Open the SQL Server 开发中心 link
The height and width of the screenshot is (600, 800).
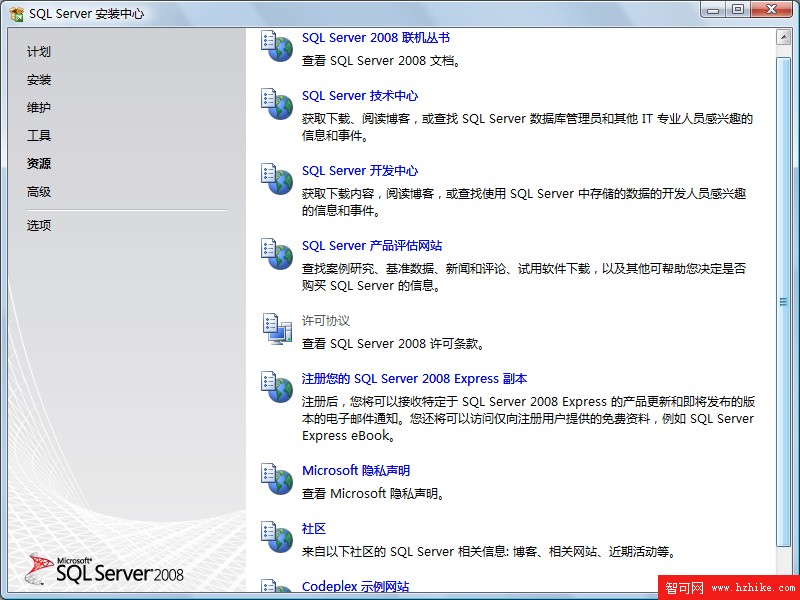tap(360, 170)
